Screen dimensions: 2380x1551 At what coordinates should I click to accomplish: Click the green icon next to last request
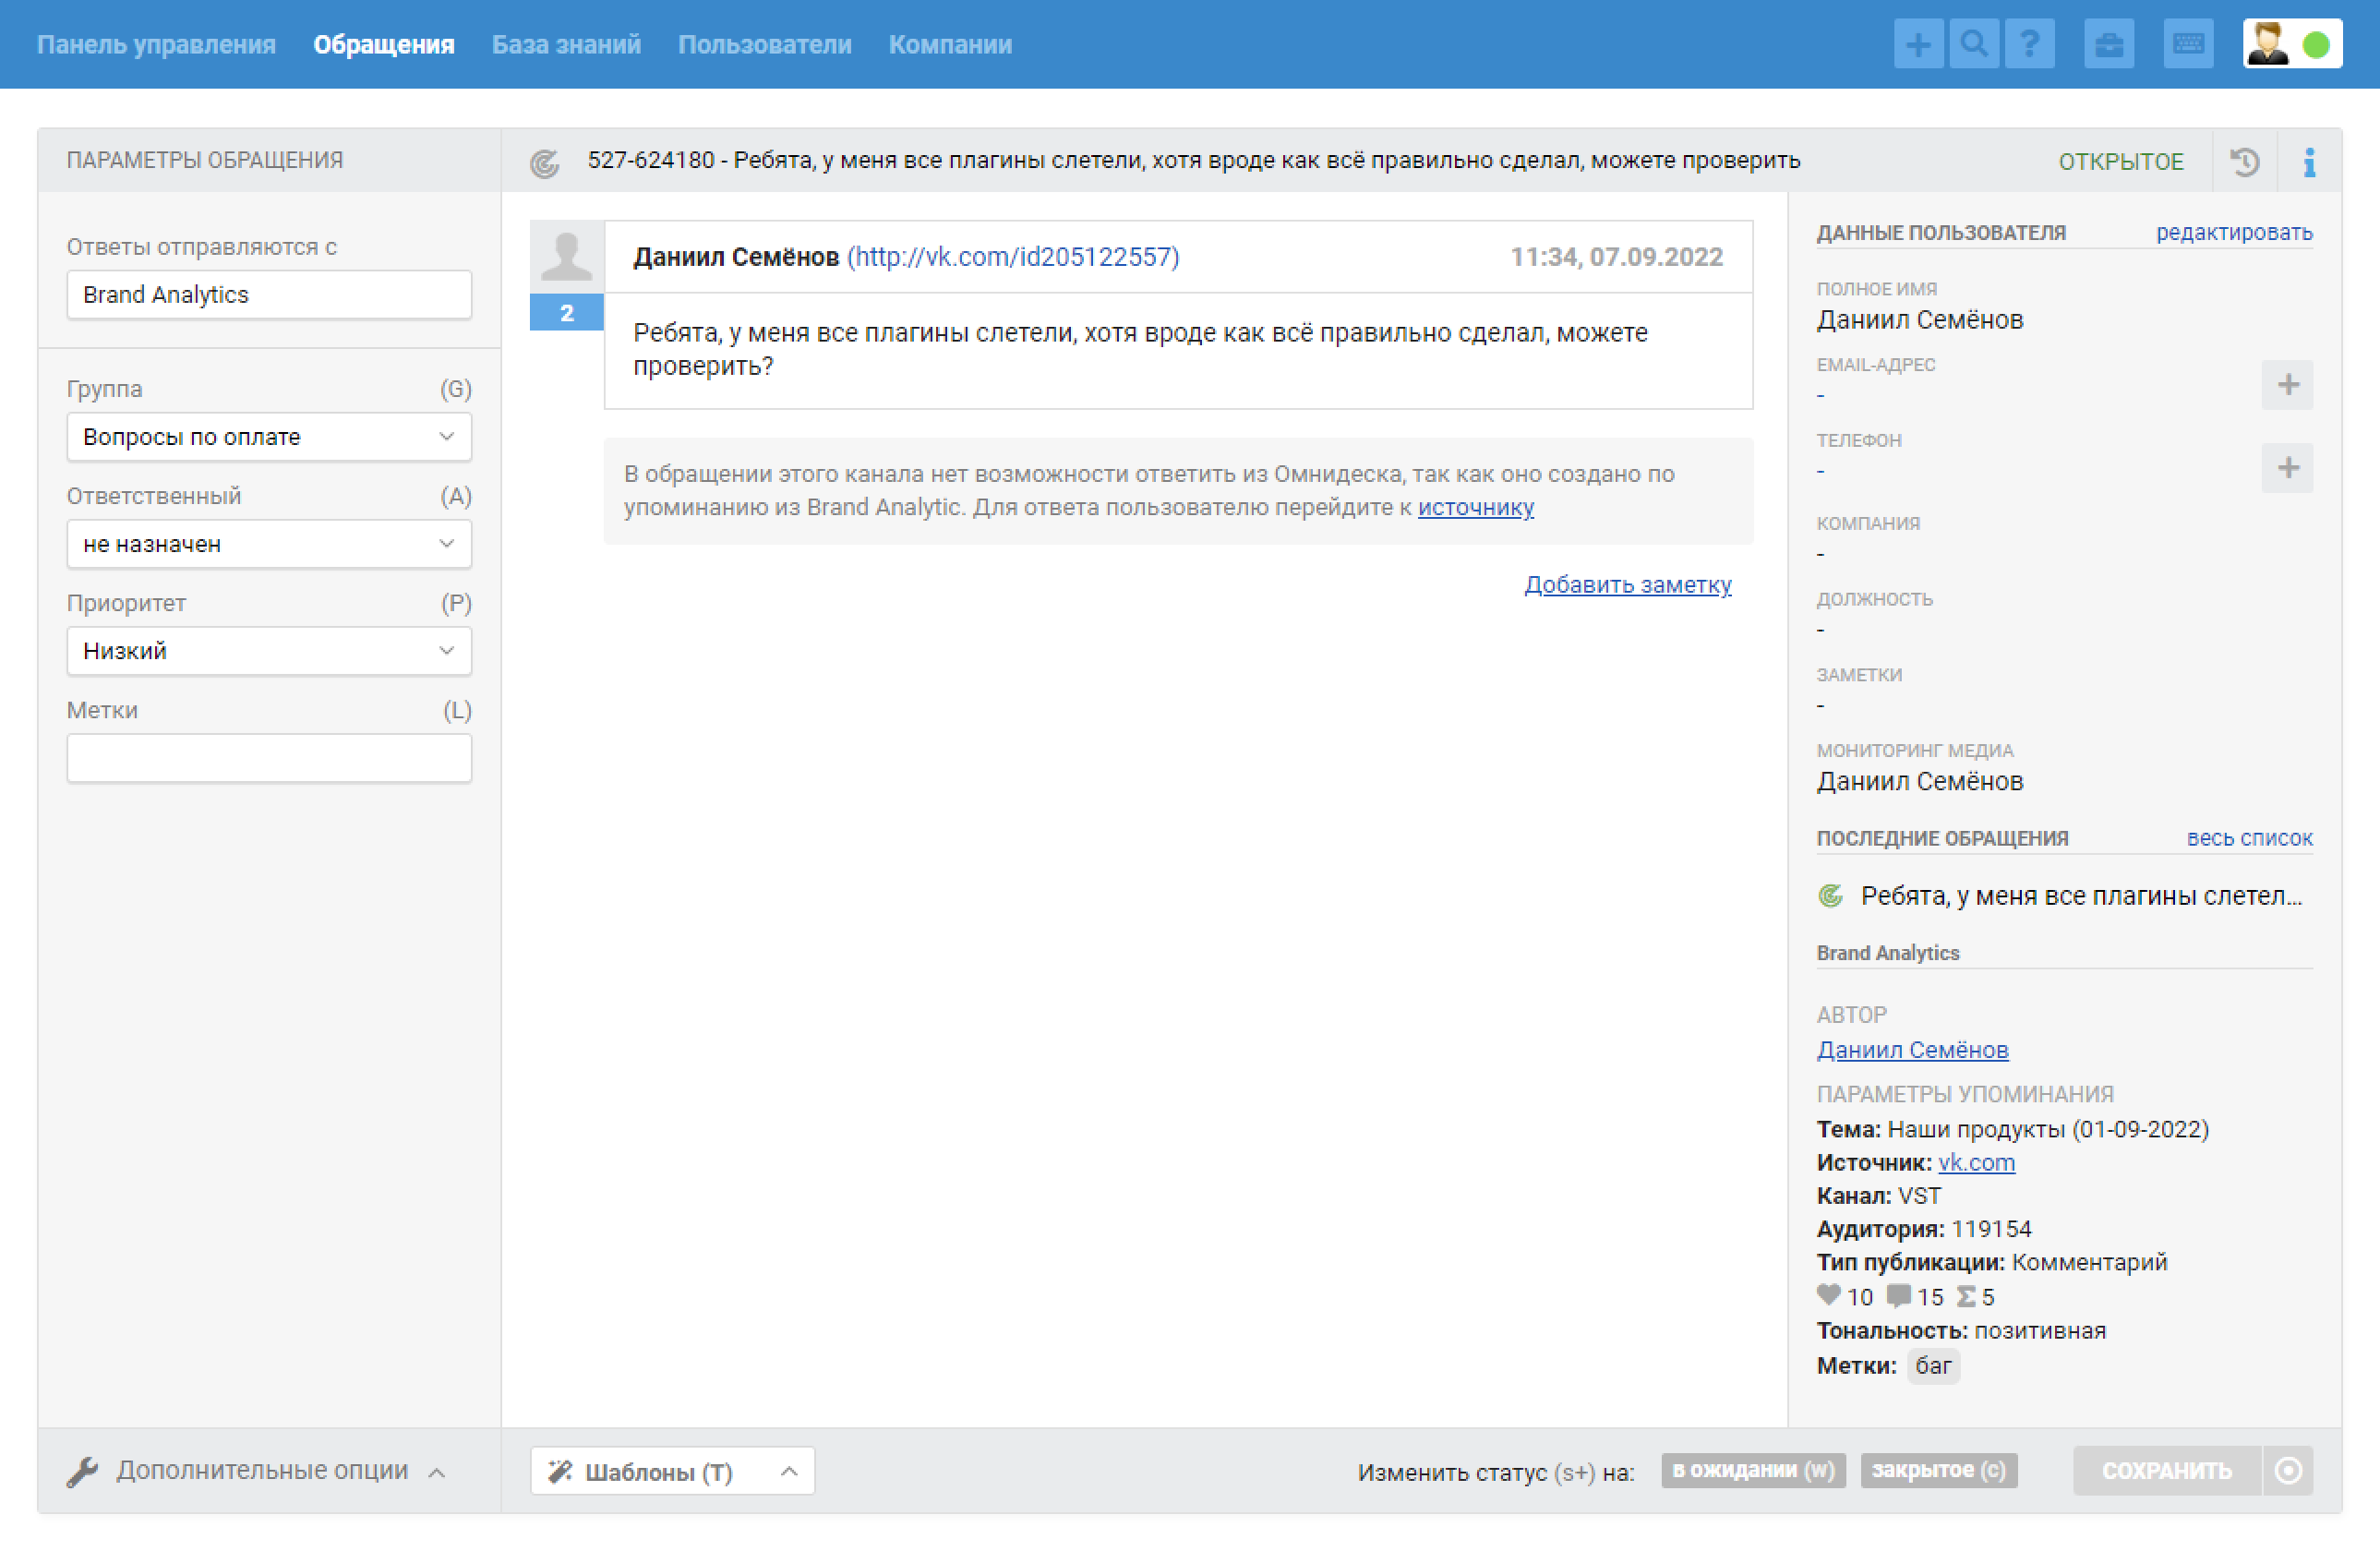coord(1830,896)
